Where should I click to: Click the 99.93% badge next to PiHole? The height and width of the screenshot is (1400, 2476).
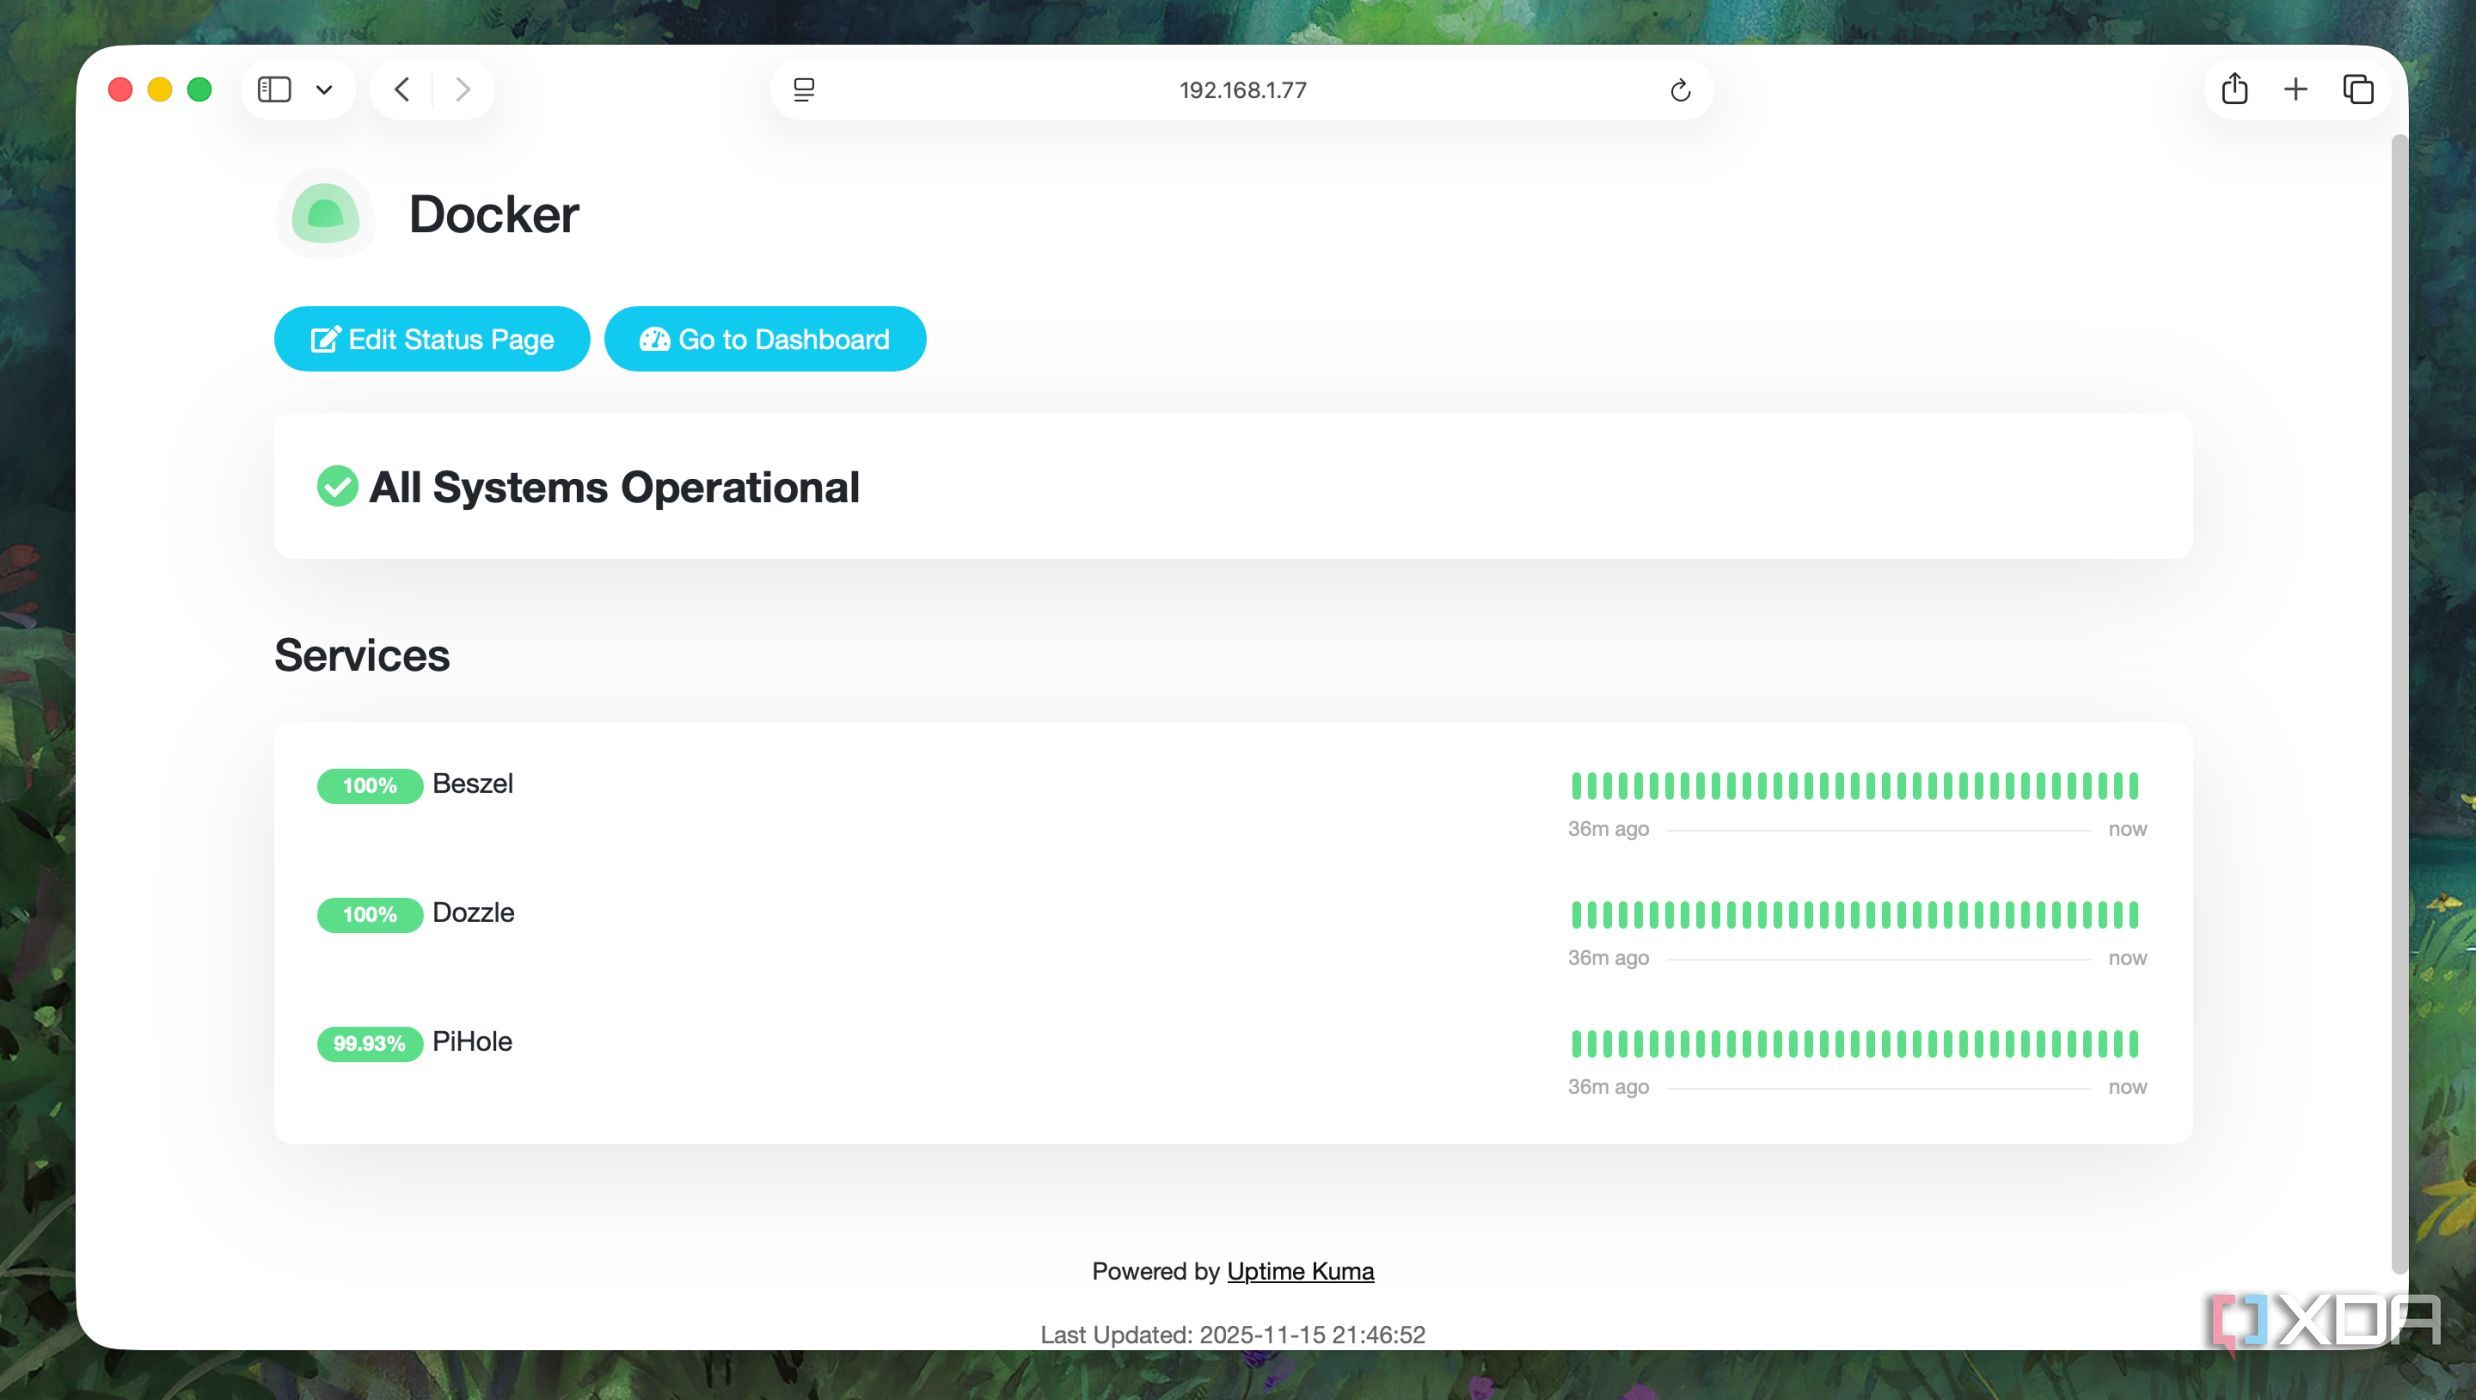370,1044
